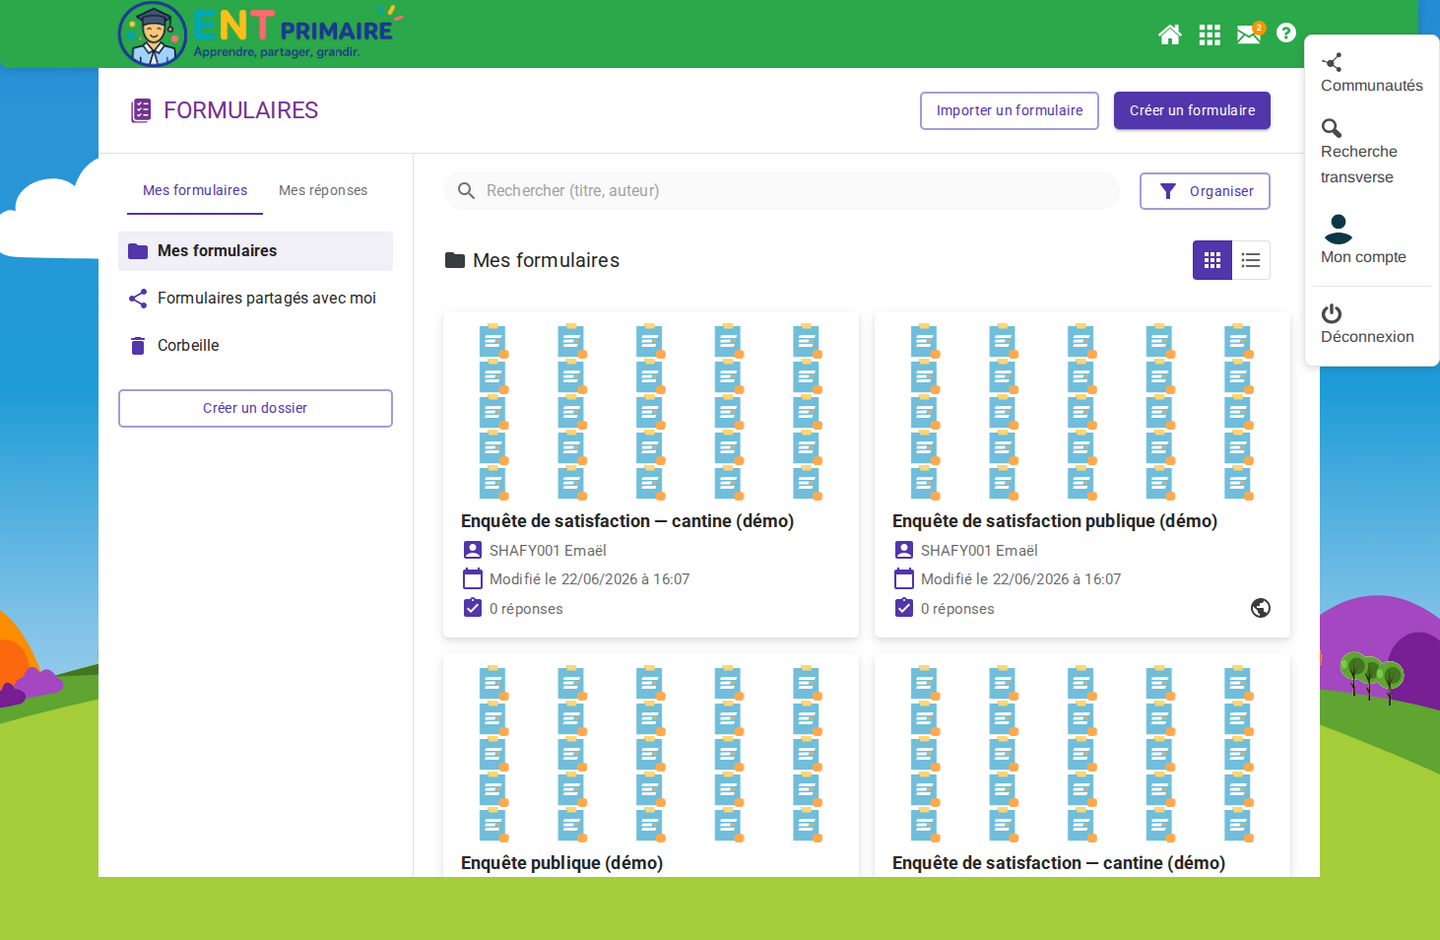Open the first Enquête de satisfaction — cantine card thumbnail
Screen dimensions: 1440x940
651,411
